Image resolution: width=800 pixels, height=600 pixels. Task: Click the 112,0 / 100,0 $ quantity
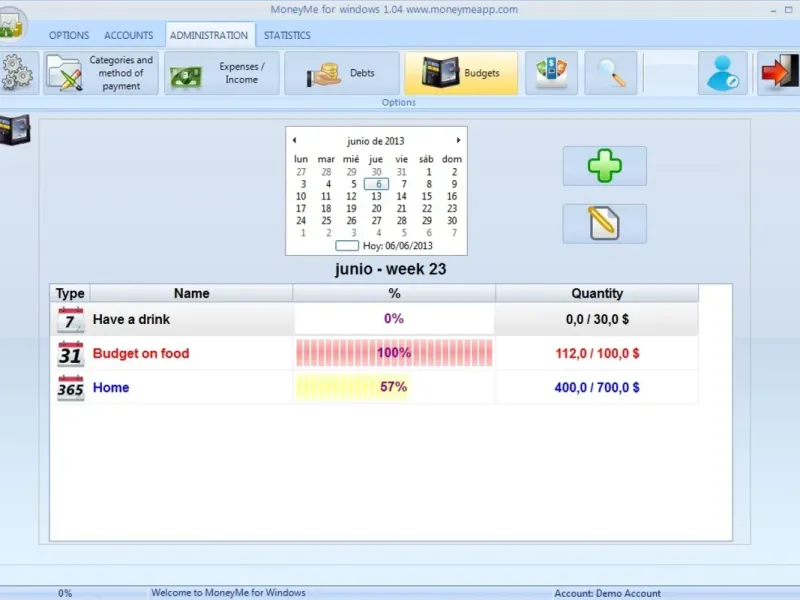coord(597,354)
